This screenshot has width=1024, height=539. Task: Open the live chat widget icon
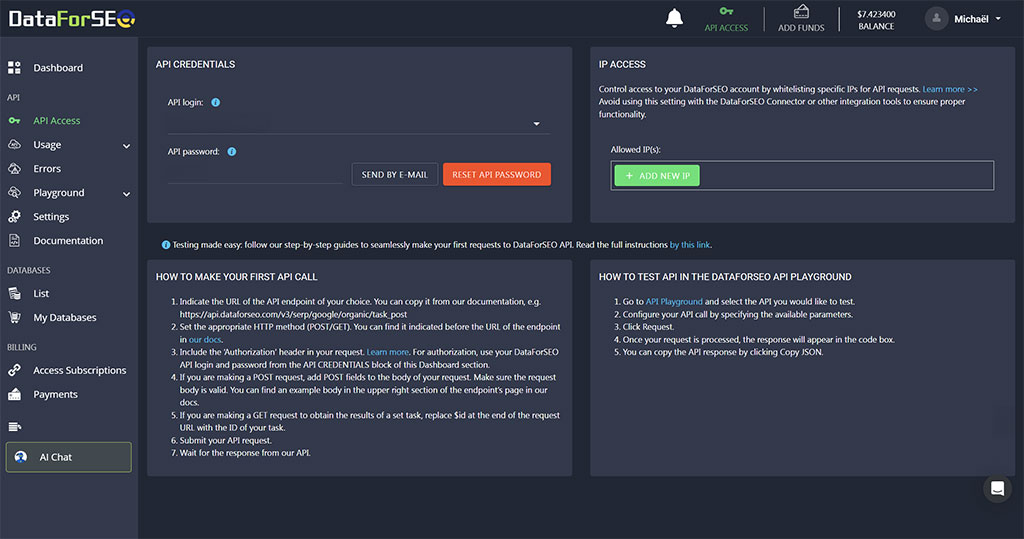click(997, 489)
